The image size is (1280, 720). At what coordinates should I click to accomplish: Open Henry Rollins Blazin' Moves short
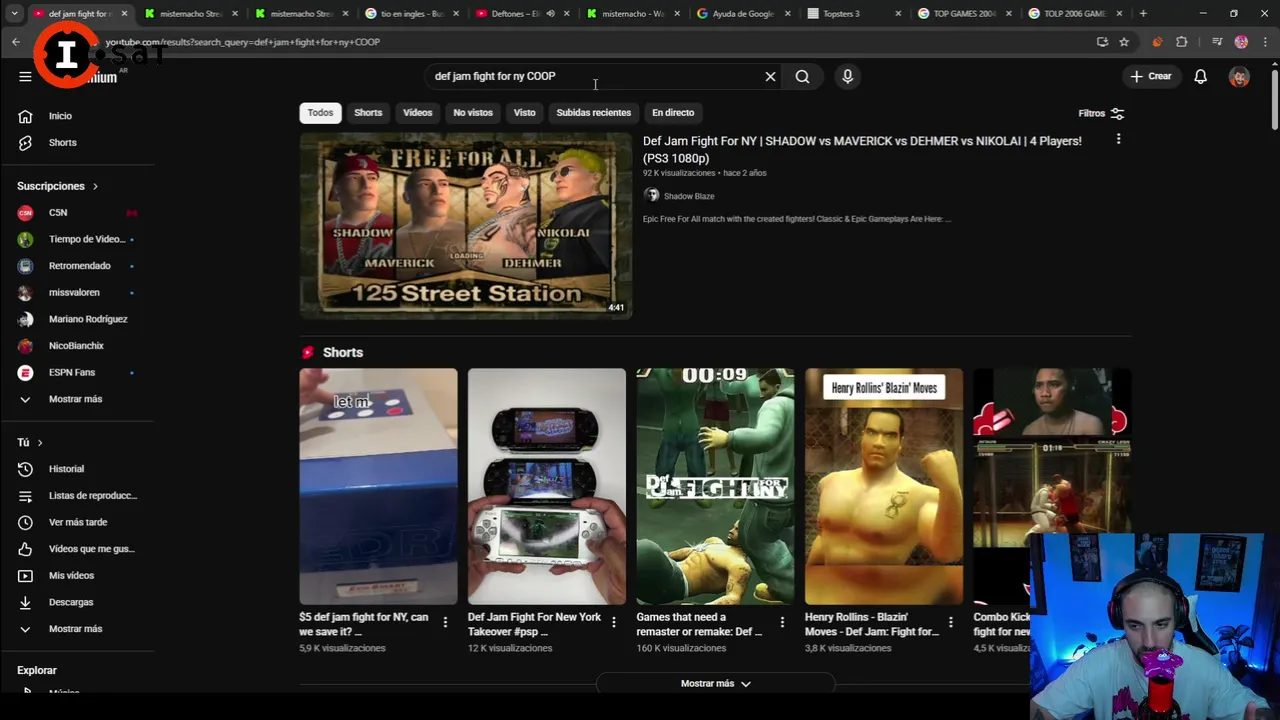coord(884,486)
